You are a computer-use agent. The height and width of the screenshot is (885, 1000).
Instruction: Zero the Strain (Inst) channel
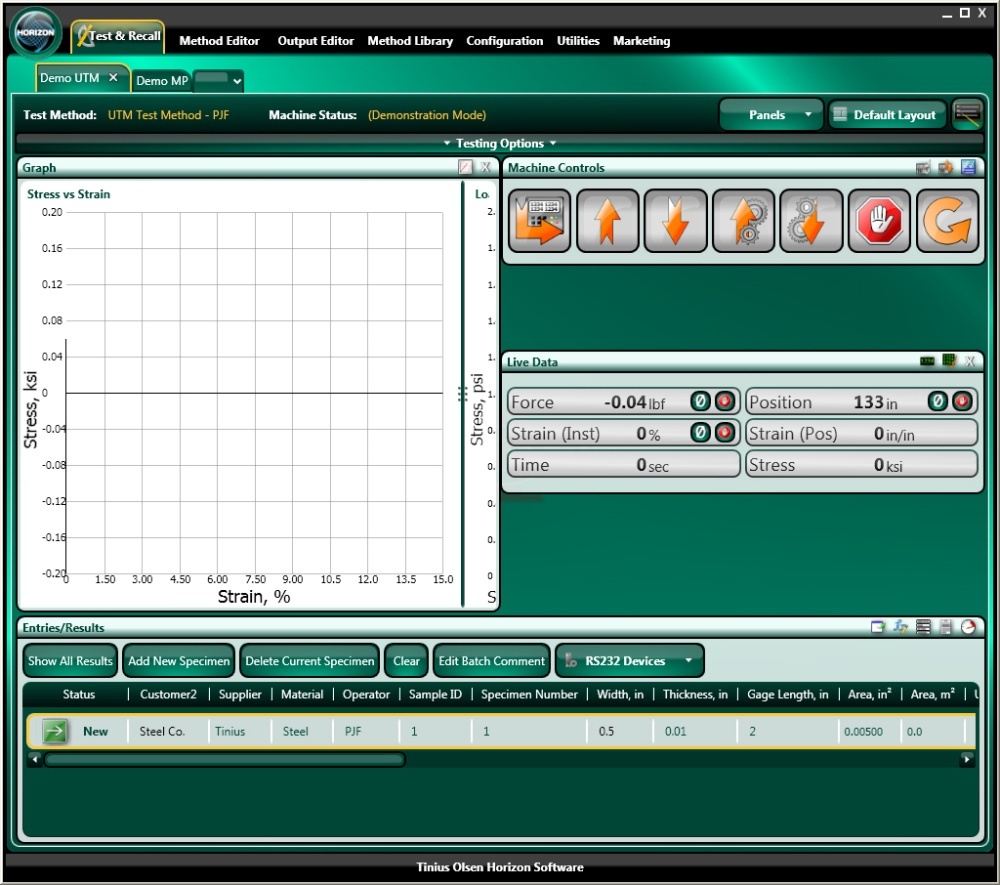point(701,433)
